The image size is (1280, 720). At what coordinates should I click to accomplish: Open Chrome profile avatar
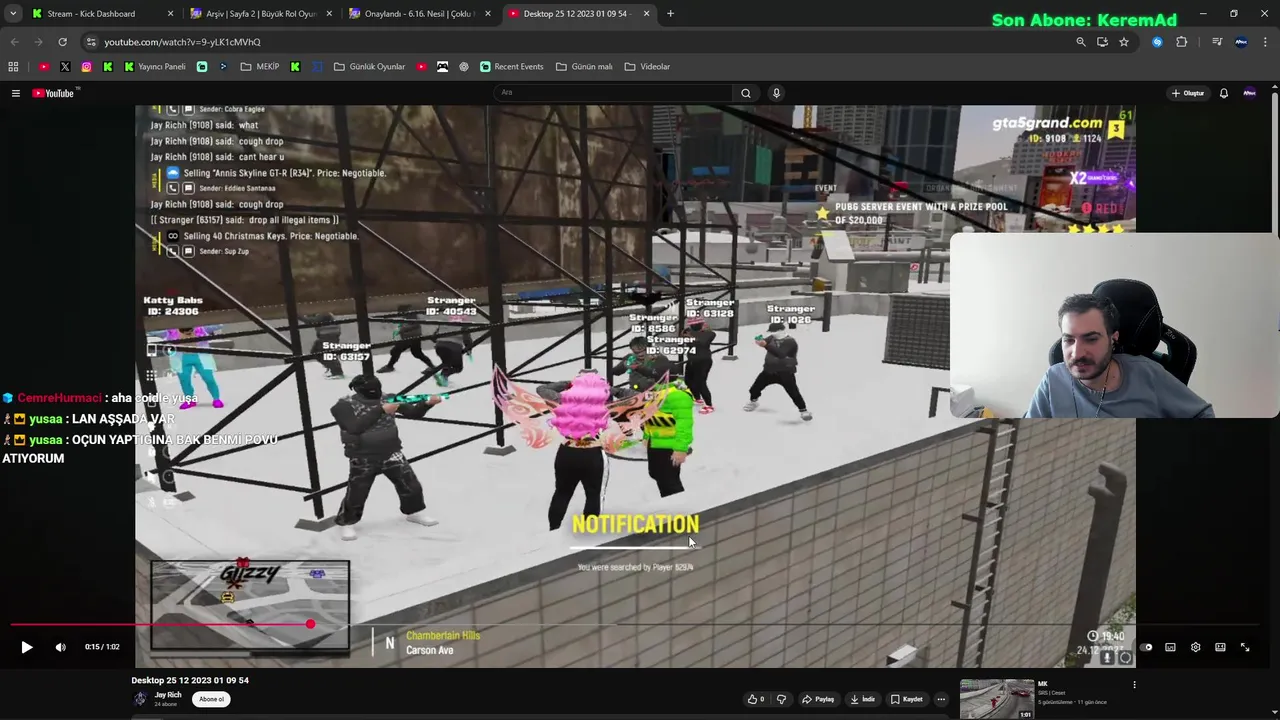[1241, 42]
